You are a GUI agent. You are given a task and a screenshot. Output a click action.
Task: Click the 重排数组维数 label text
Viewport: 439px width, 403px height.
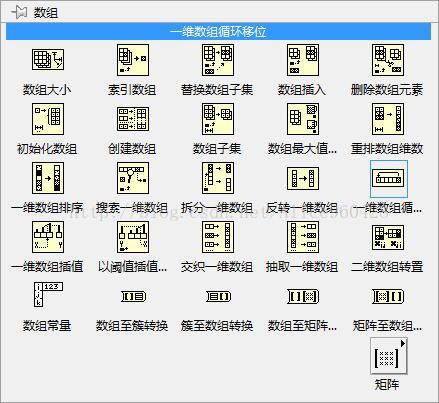tap(387, 149)
